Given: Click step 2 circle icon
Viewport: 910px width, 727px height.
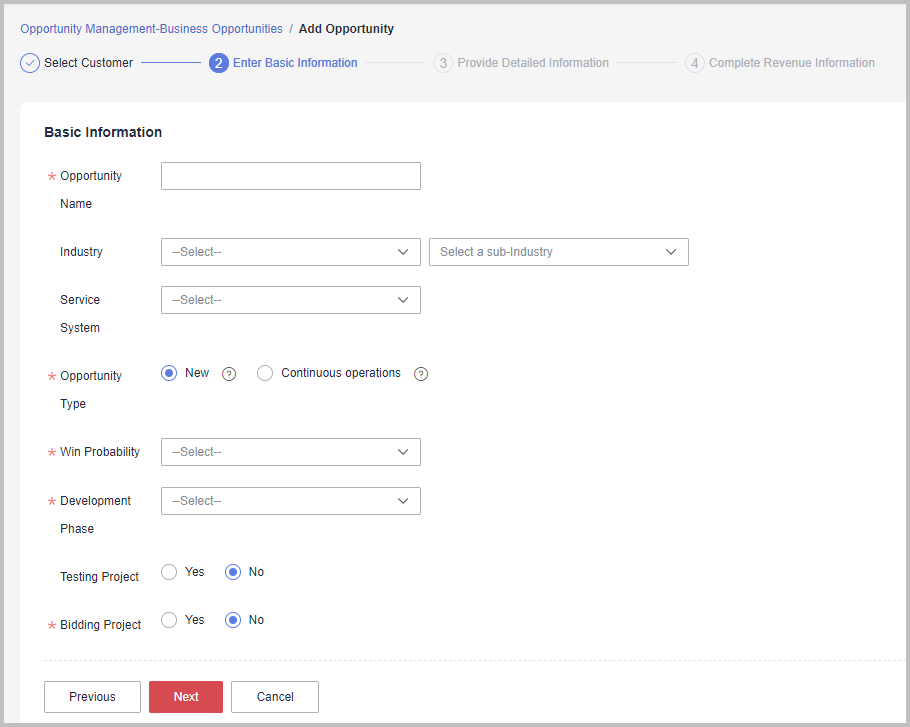Looking at the screenshot, I should (x=219, y=63).
